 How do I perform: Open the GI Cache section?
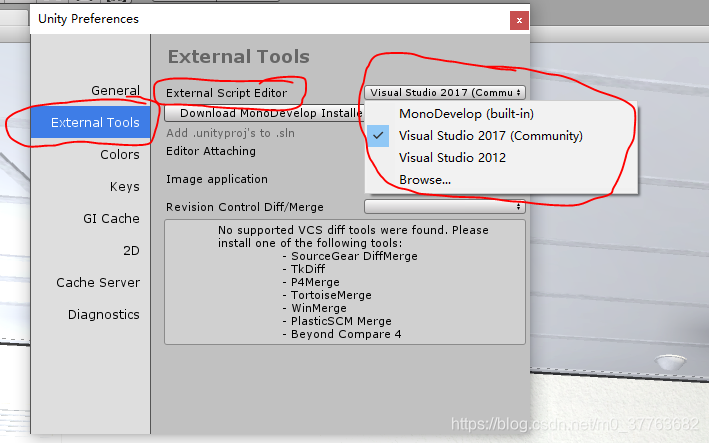[x=111, y=219]
